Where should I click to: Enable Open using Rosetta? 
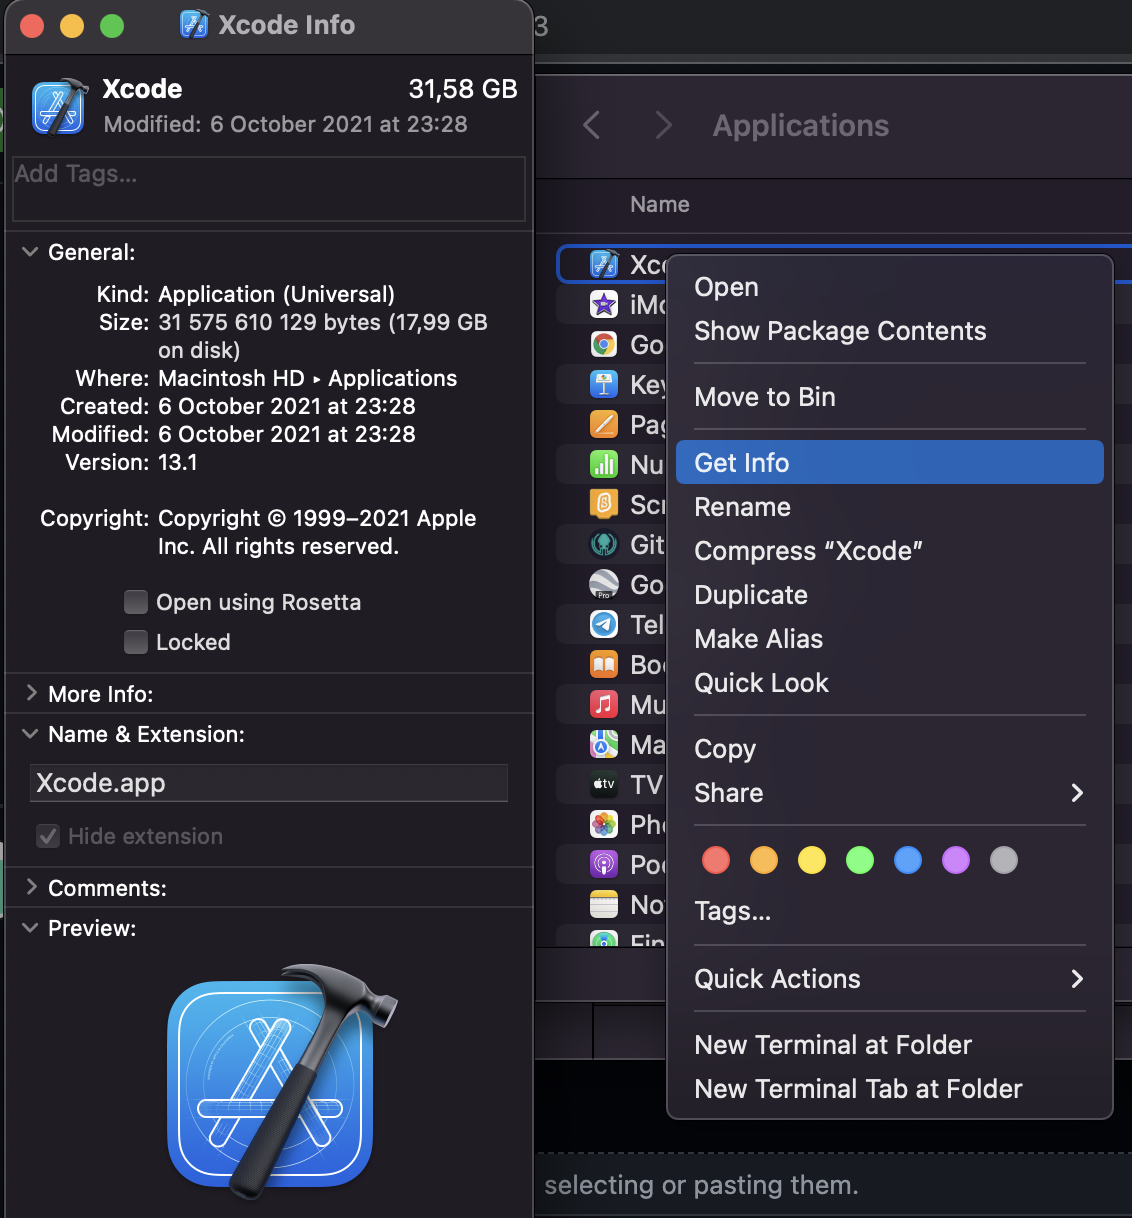click(136, 602)
